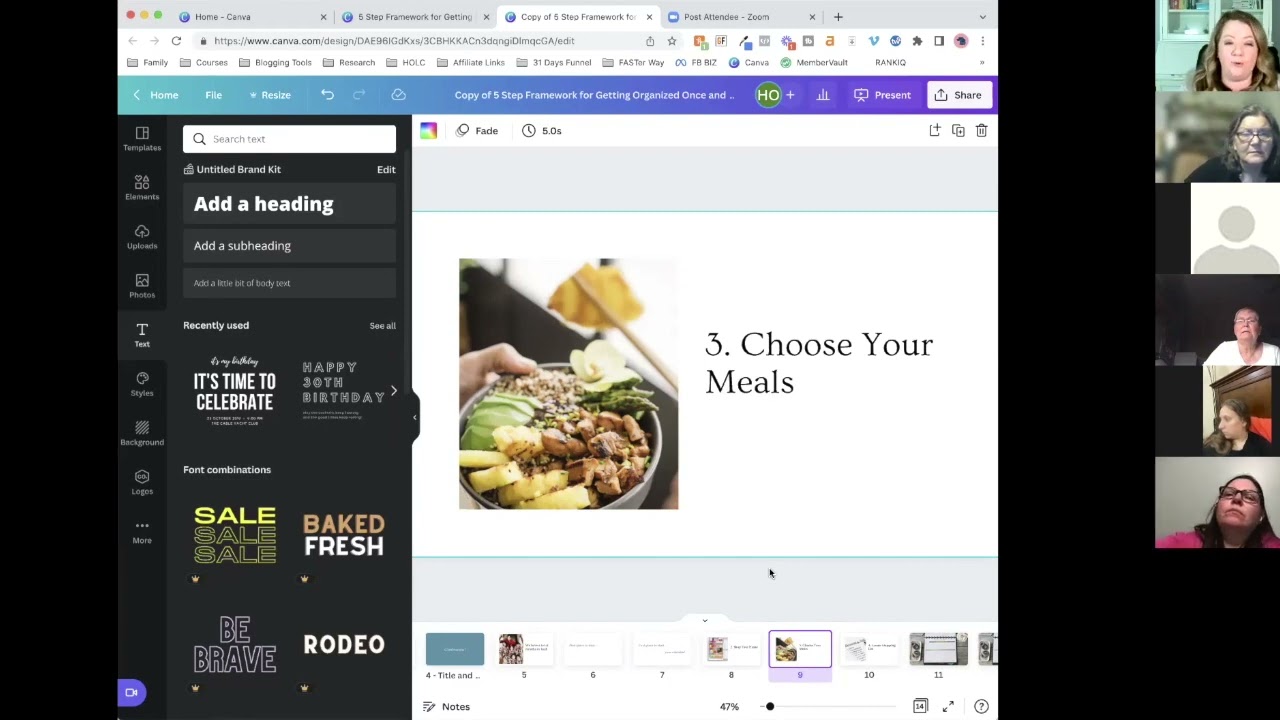Viewport: 1280px width, 720px height.
Task: Click the text search field
Action: pos(289,139)
